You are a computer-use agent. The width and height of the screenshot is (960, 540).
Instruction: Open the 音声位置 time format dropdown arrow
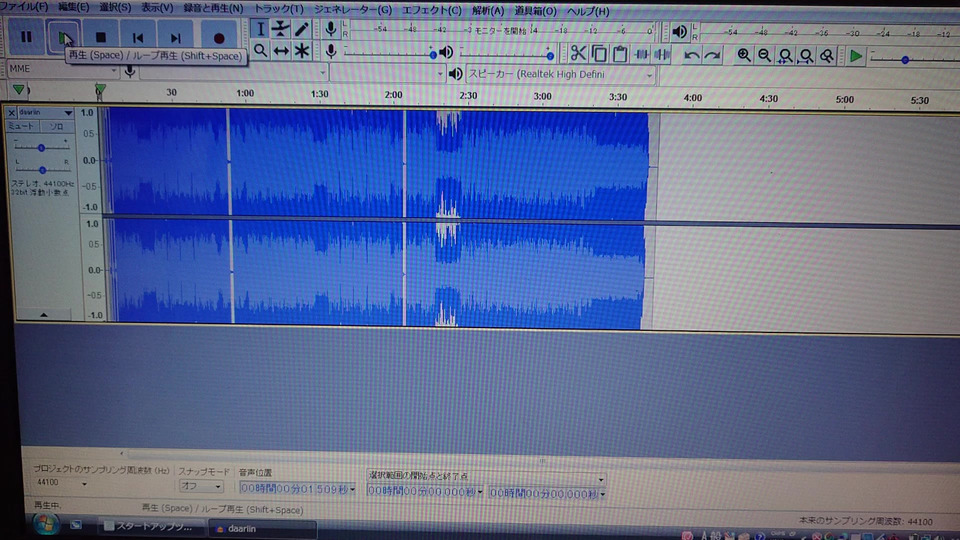353,489
